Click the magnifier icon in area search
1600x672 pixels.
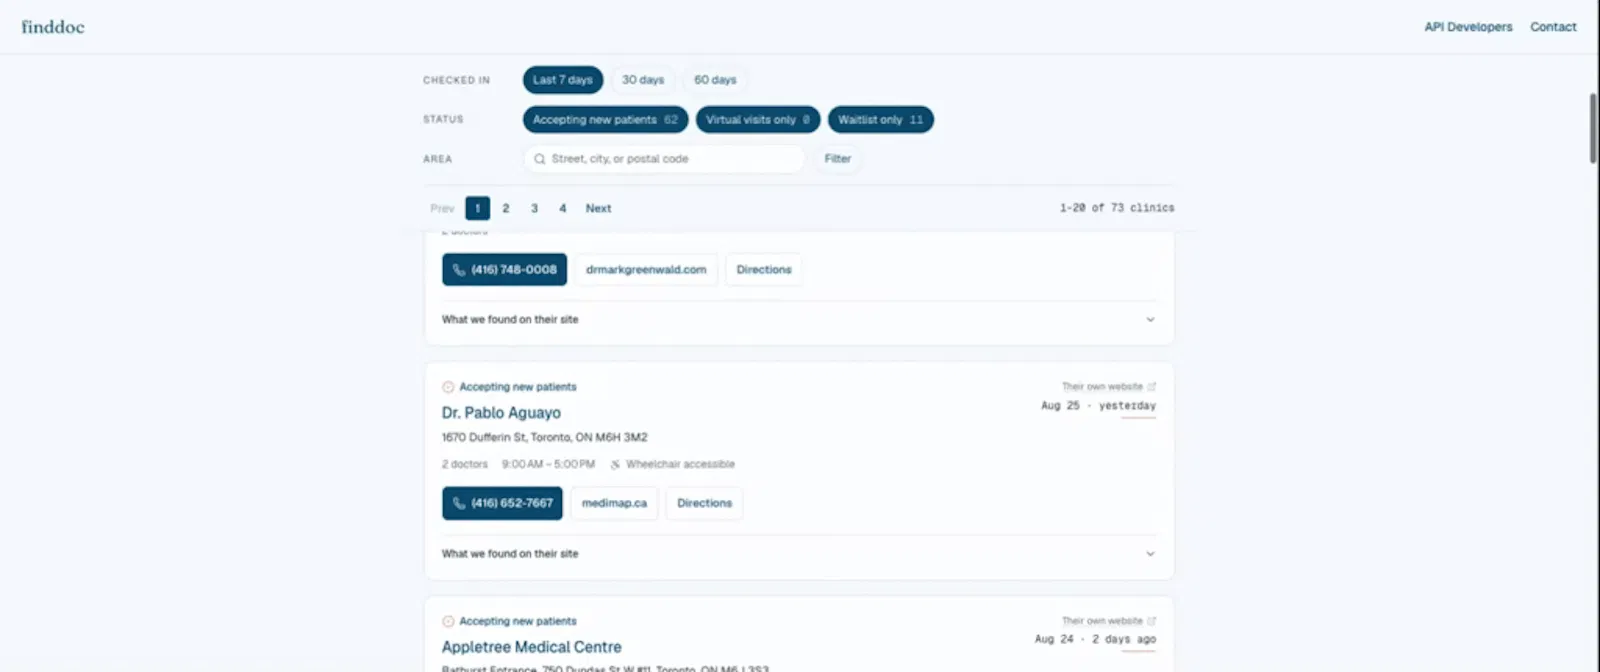(540, 159)
